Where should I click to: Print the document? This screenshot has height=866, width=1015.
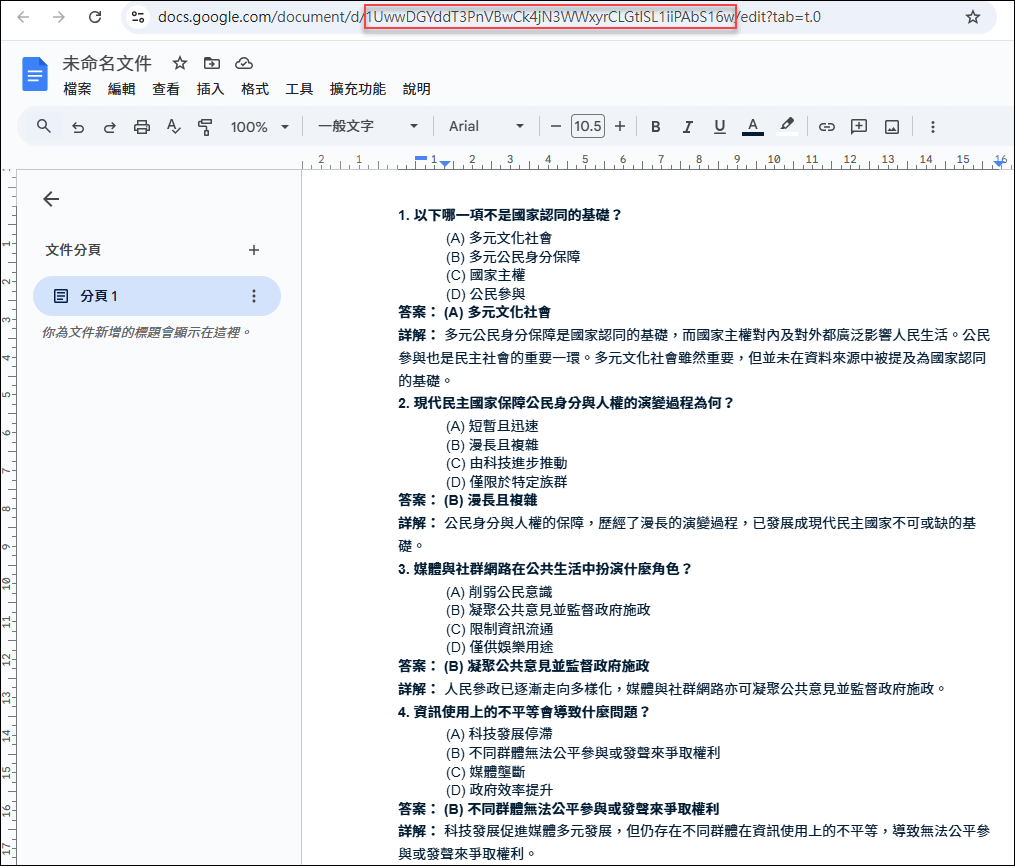[142, 127]
